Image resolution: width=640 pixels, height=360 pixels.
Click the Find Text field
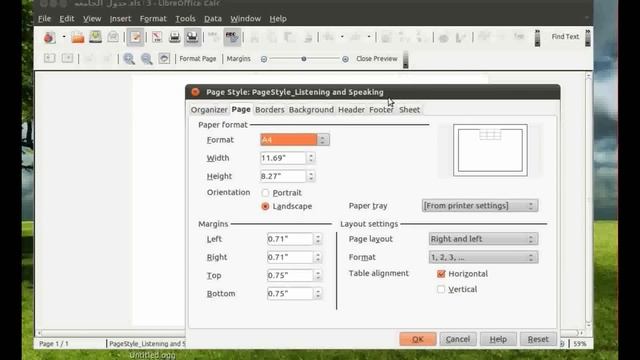[x=565, y=37]
